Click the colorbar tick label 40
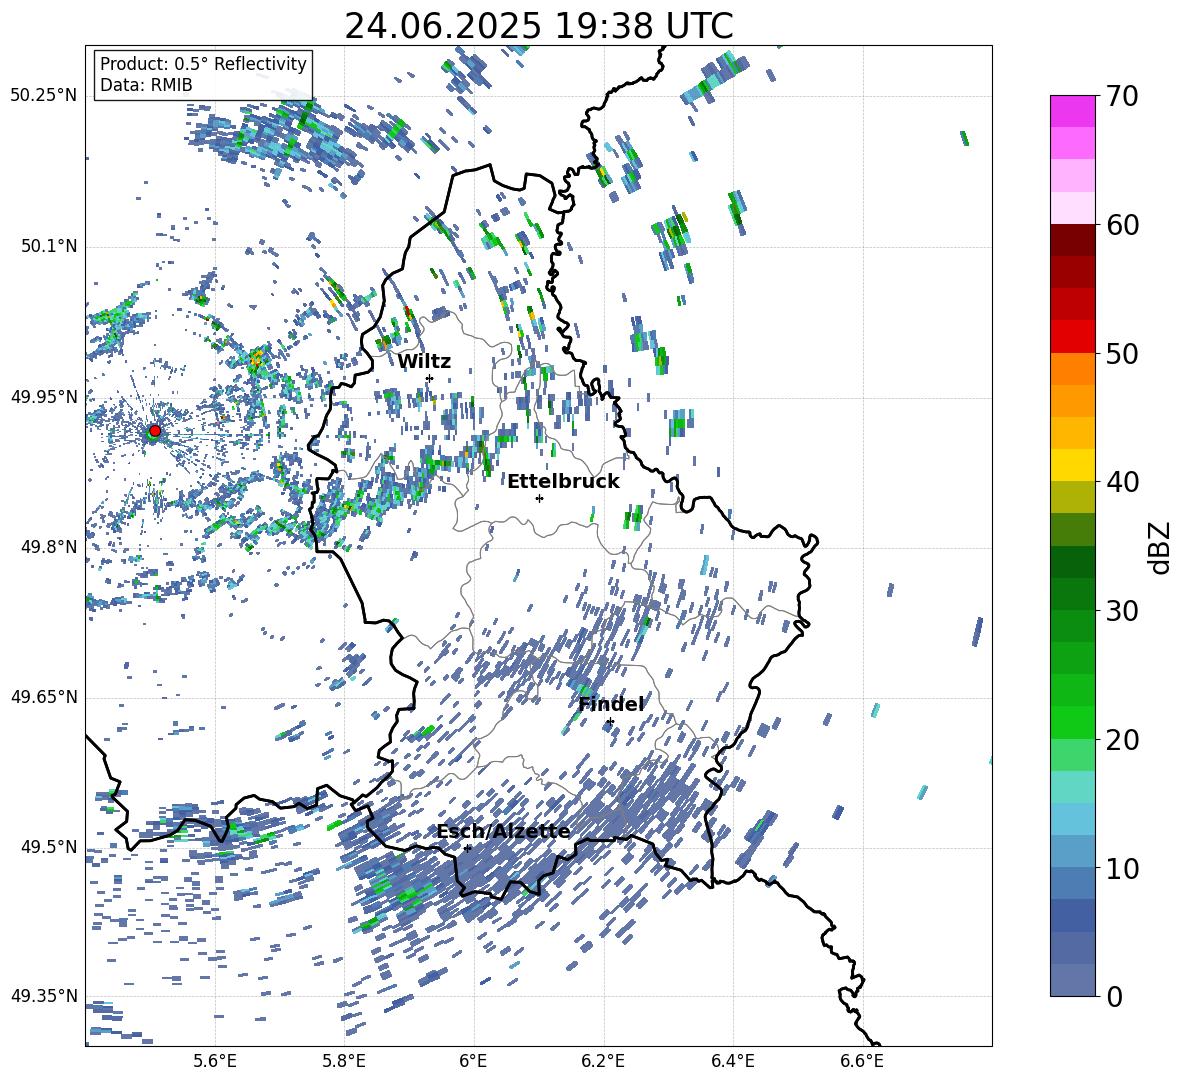Screen dimensions: 1184x1081 click(1121, 482)
